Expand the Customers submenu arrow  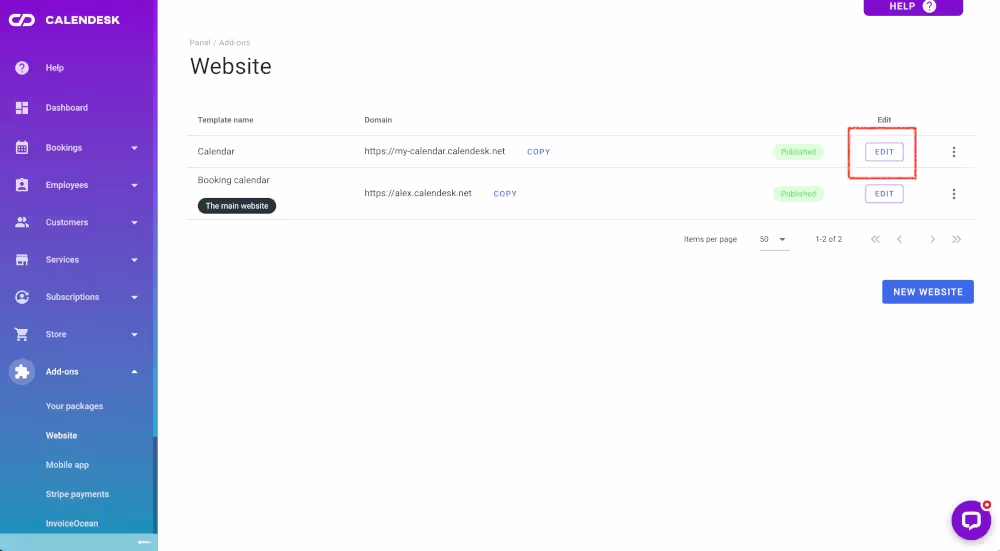click(x=134, y=223)
